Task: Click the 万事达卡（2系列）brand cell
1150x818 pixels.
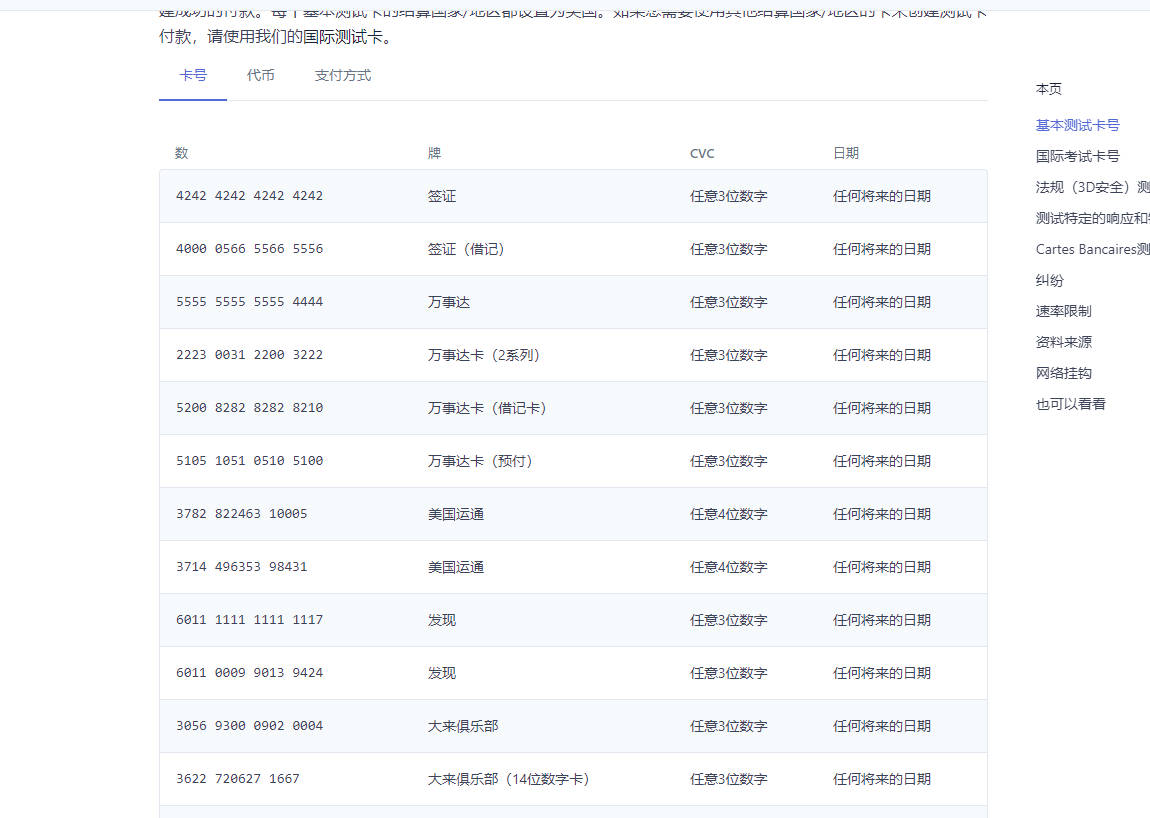Action: pyautogui.click(x=484, y=355)
